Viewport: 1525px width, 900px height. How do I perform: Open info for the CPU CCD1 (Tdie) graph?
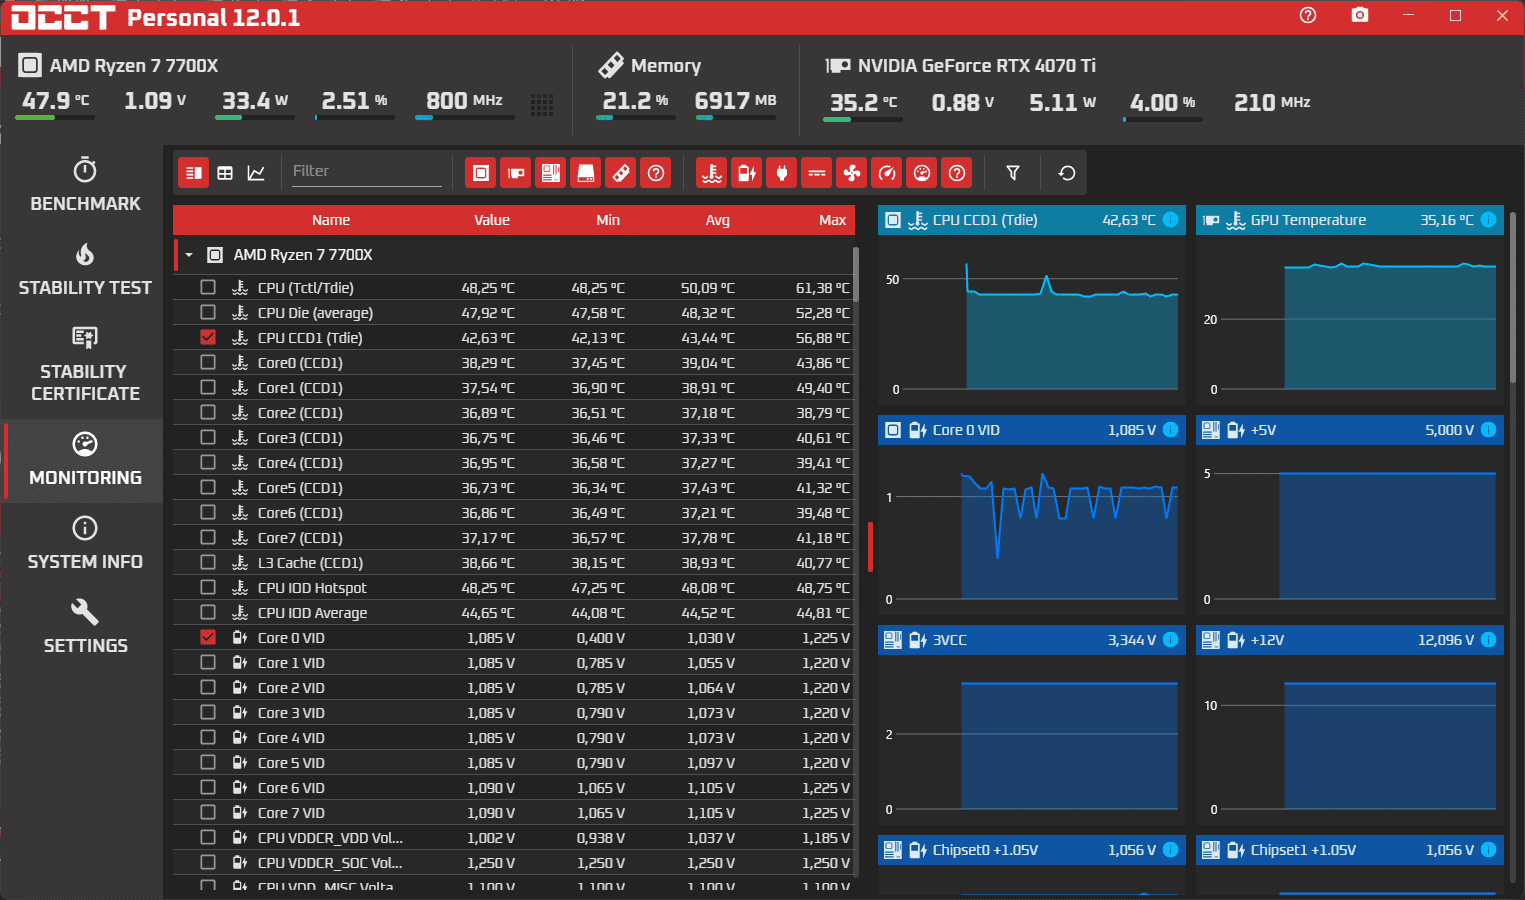click(1171, 220)
